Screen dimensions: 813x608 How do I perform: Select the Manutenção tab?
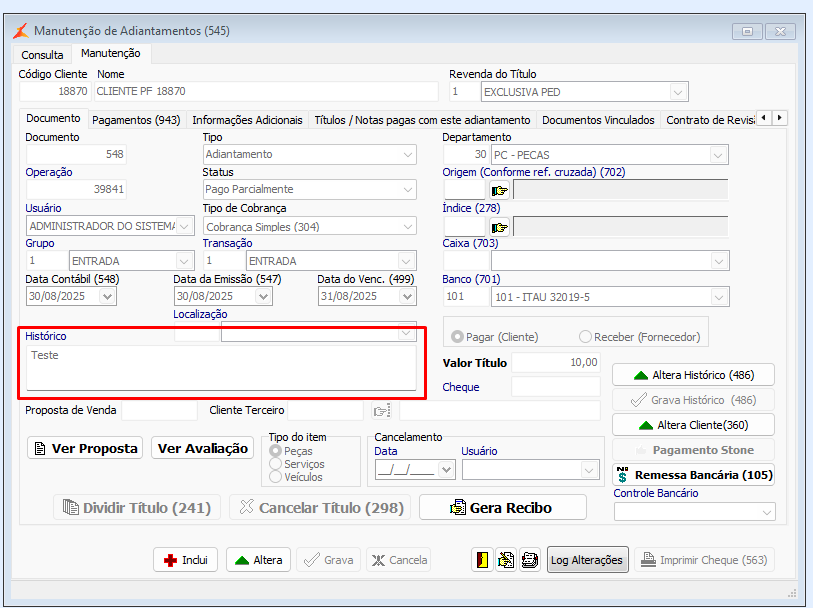tap(110, 53)
